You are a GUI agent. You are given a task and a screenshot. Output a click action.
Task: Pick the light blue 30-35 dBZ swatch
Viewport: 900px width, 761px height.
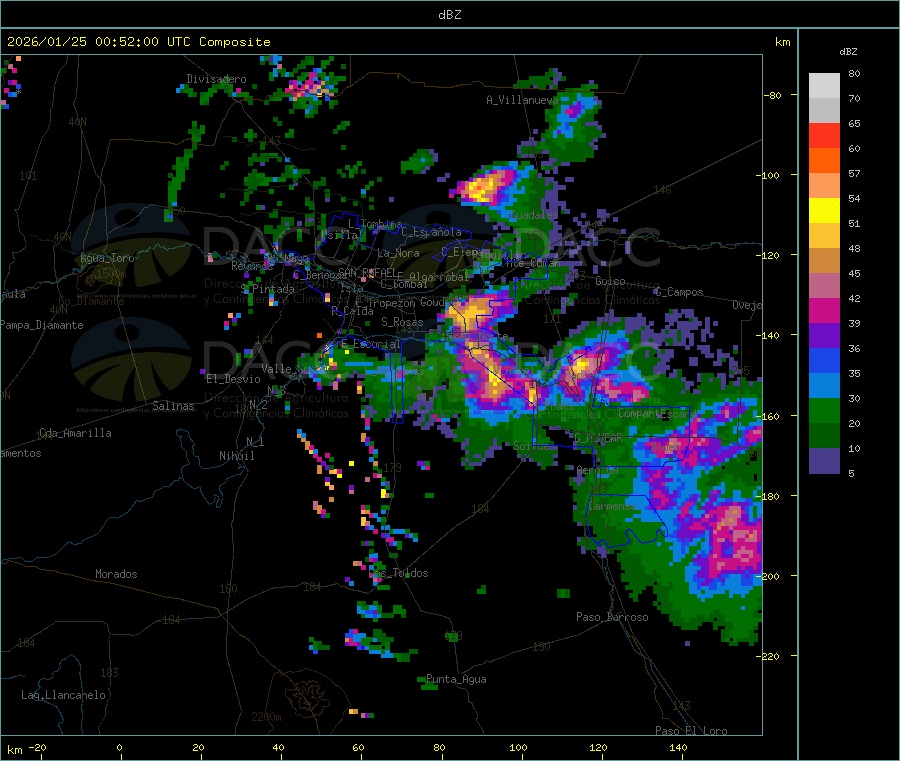(824, 386)
